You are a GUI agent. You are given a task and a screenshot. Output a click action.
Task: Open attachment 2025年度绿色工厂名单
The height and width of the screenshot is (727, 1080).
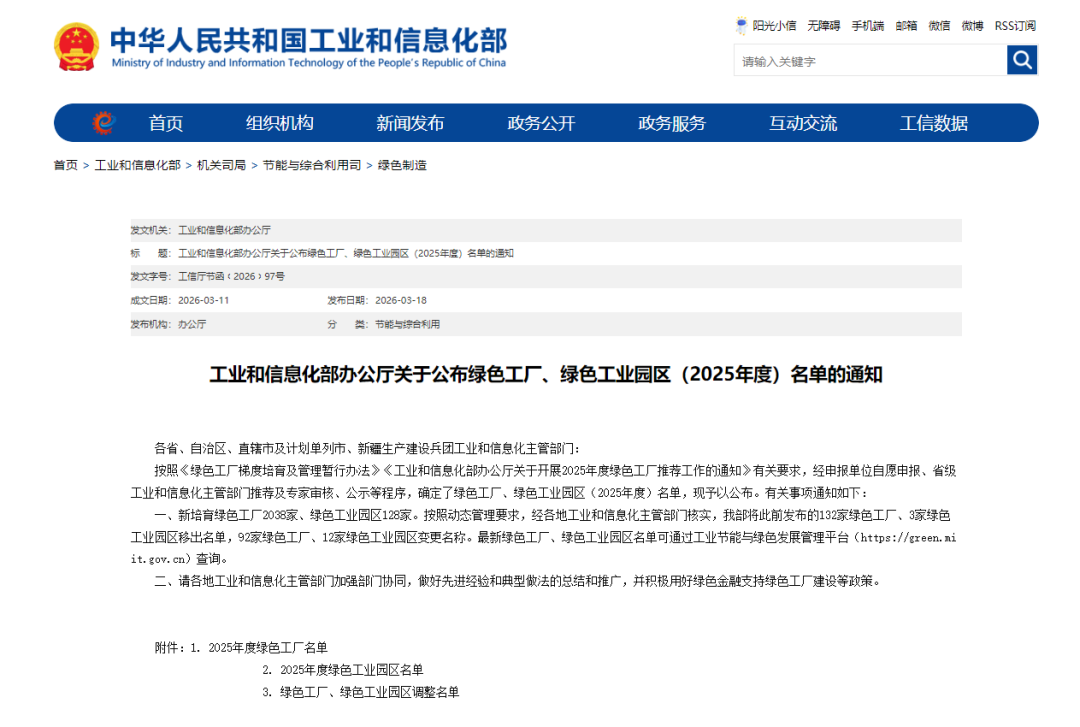(271, 646)
